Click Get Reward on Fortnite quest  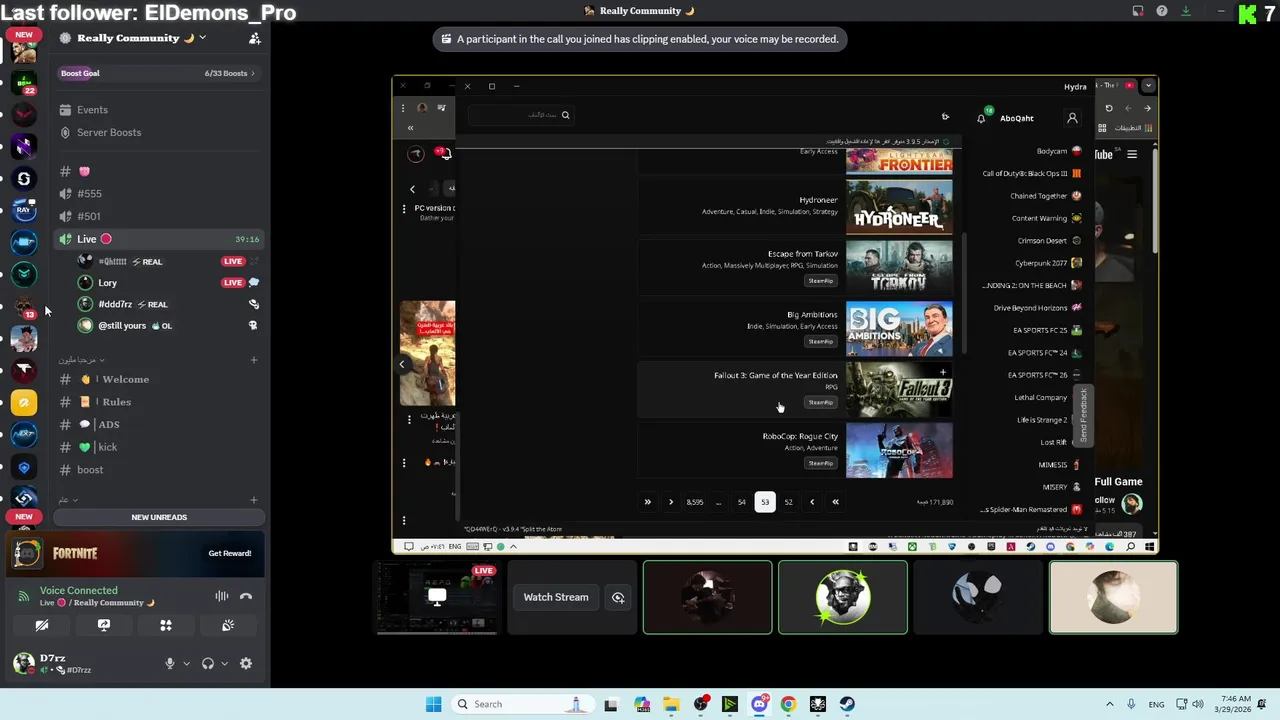230,553
